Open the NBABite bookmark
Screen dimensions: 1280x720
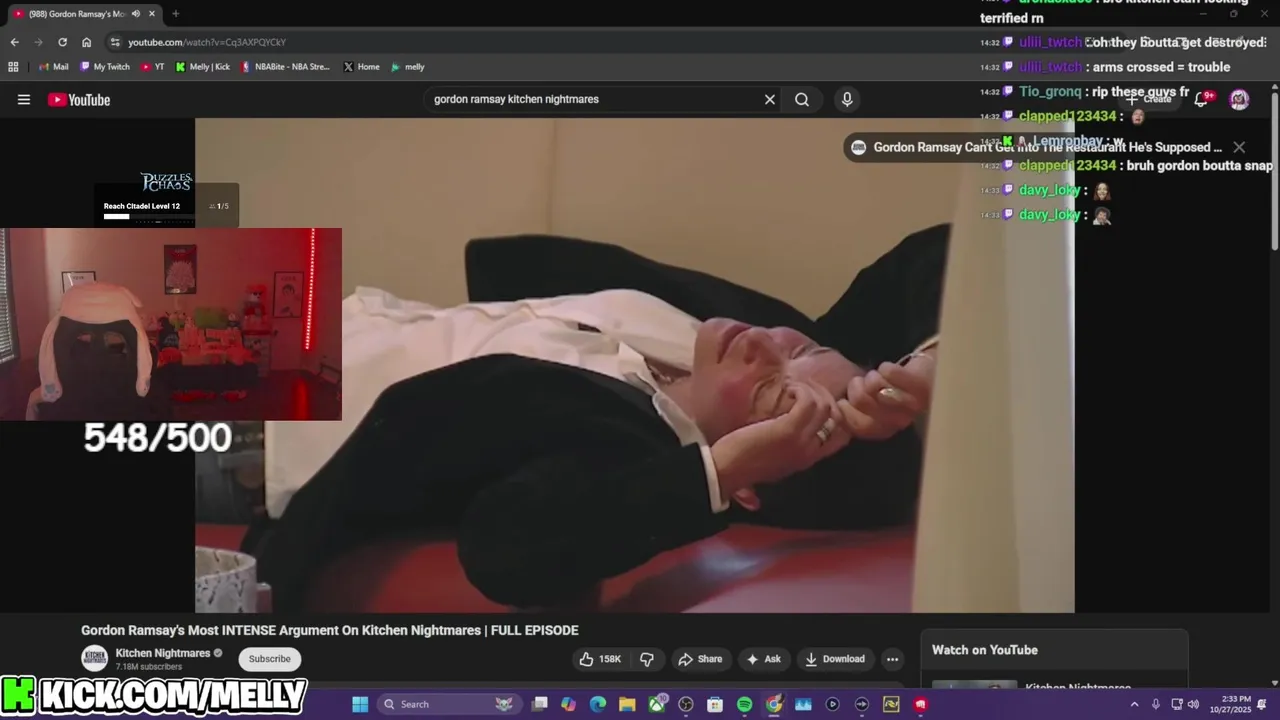(286, 67)
